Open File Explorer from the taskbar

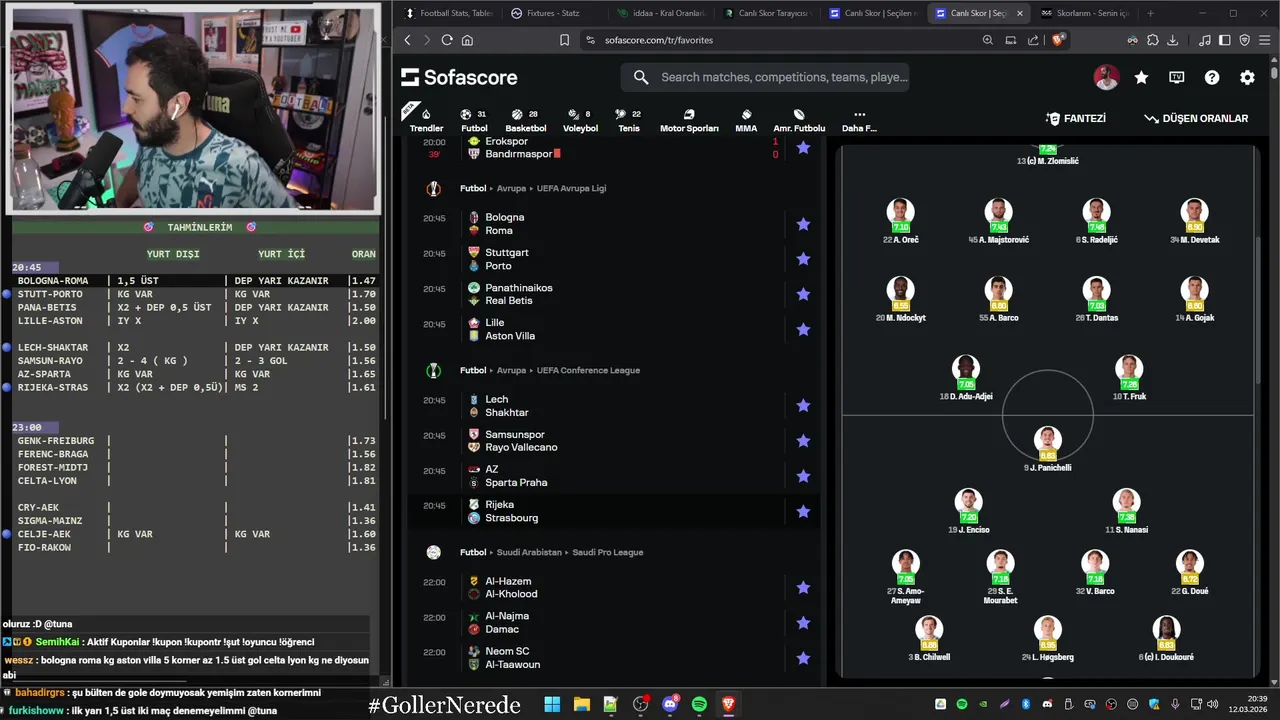[x=581, y=704]
